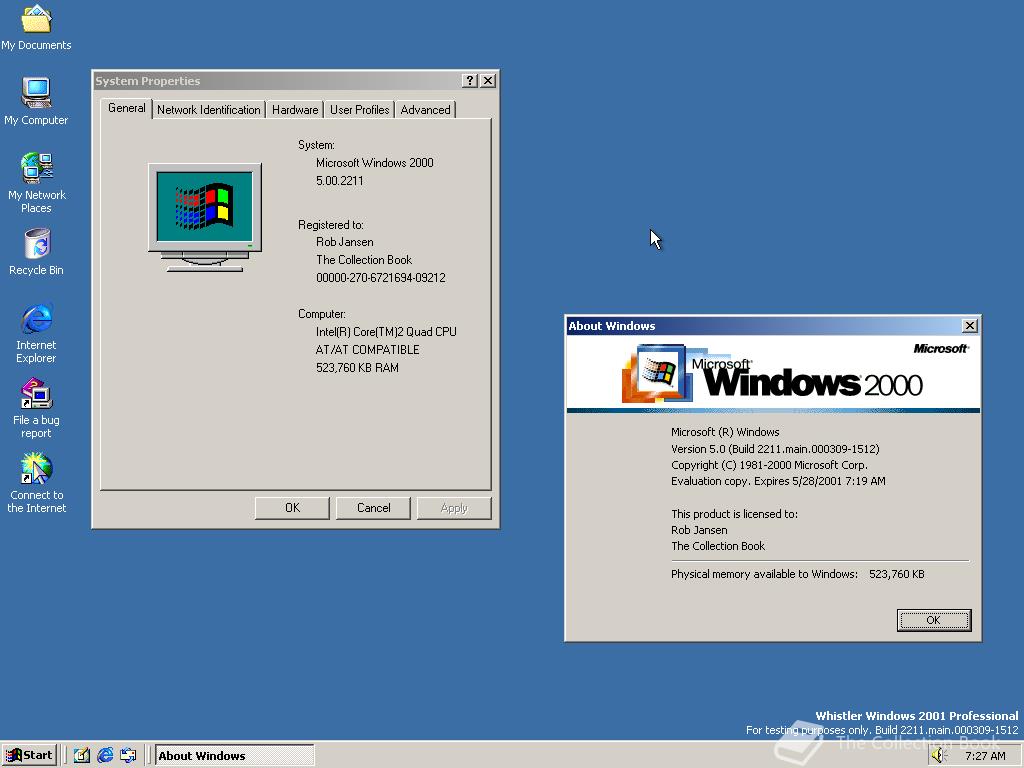
Task: Open the Hardware tab
Action: click(x=295, y=110)
